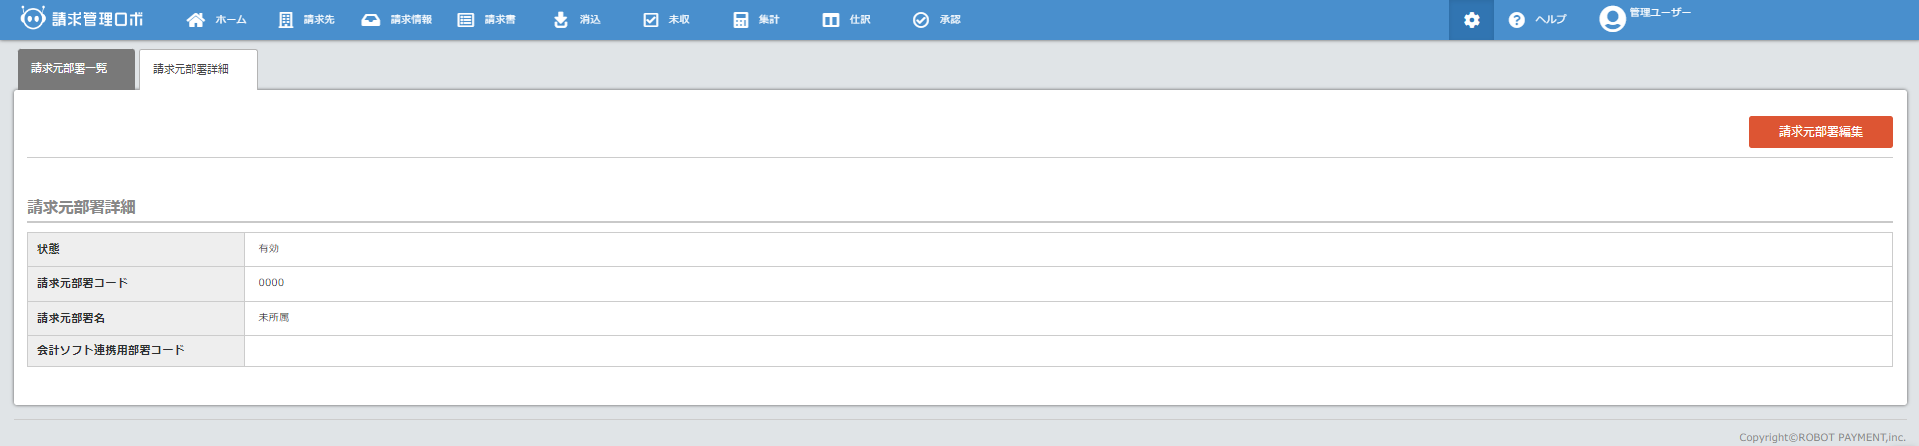Click the user avatar icon
Image resolution: width=1919 pixels, height=446 pixels.
coord(1612,19)
